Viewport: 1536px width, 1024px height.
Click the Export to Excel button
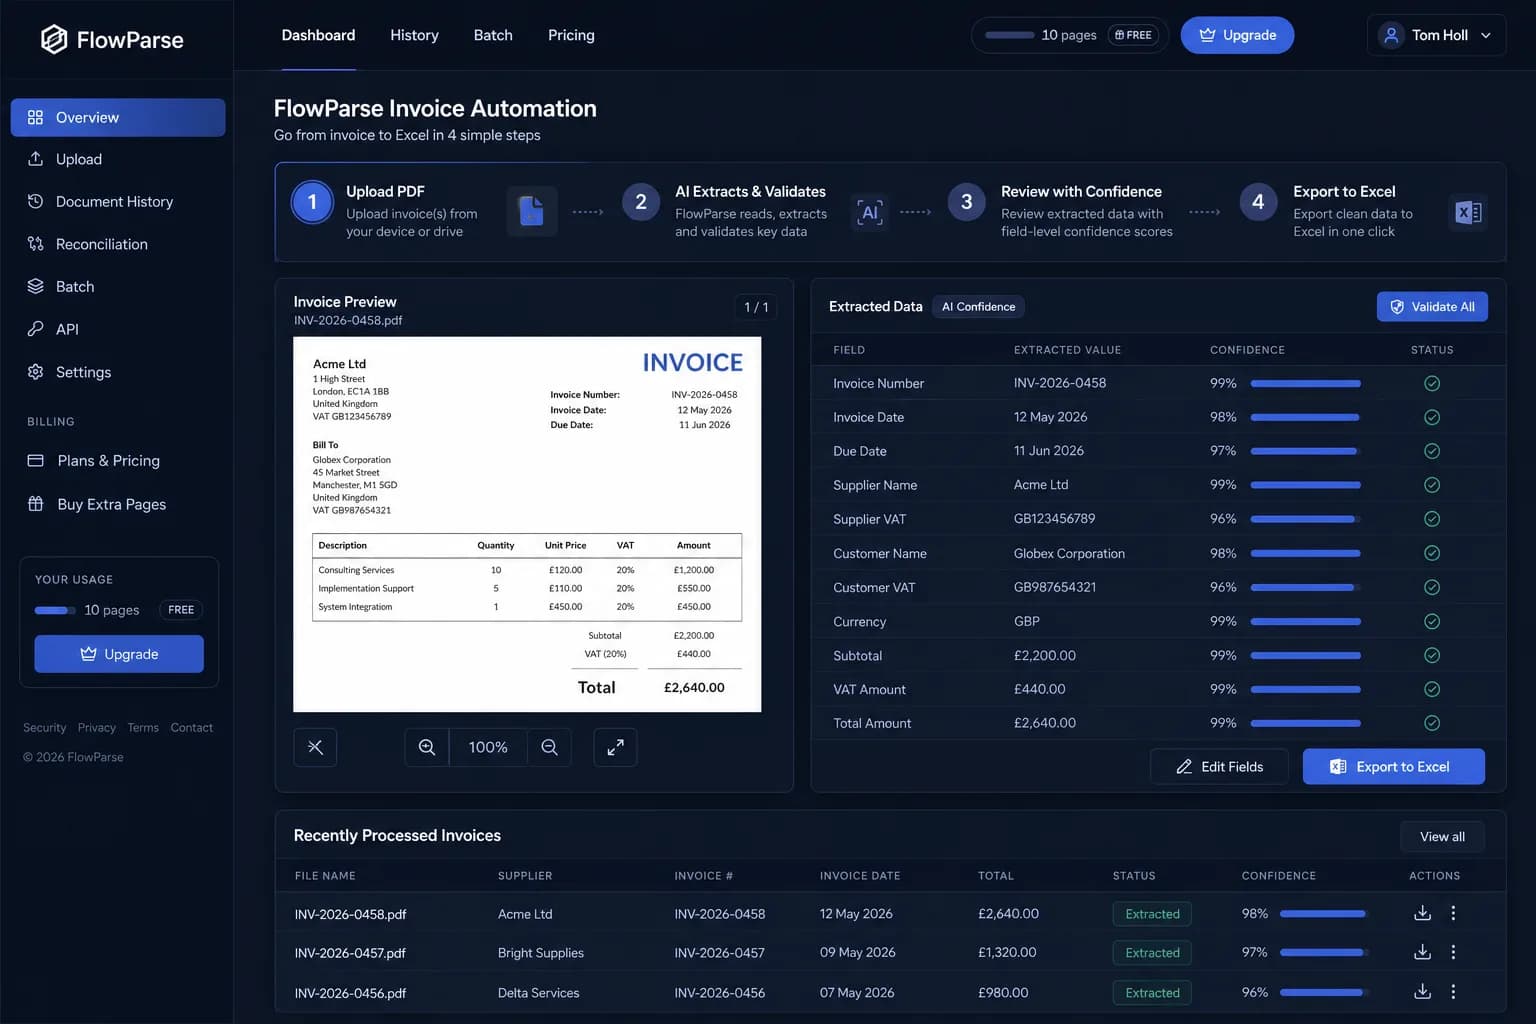1393,767
